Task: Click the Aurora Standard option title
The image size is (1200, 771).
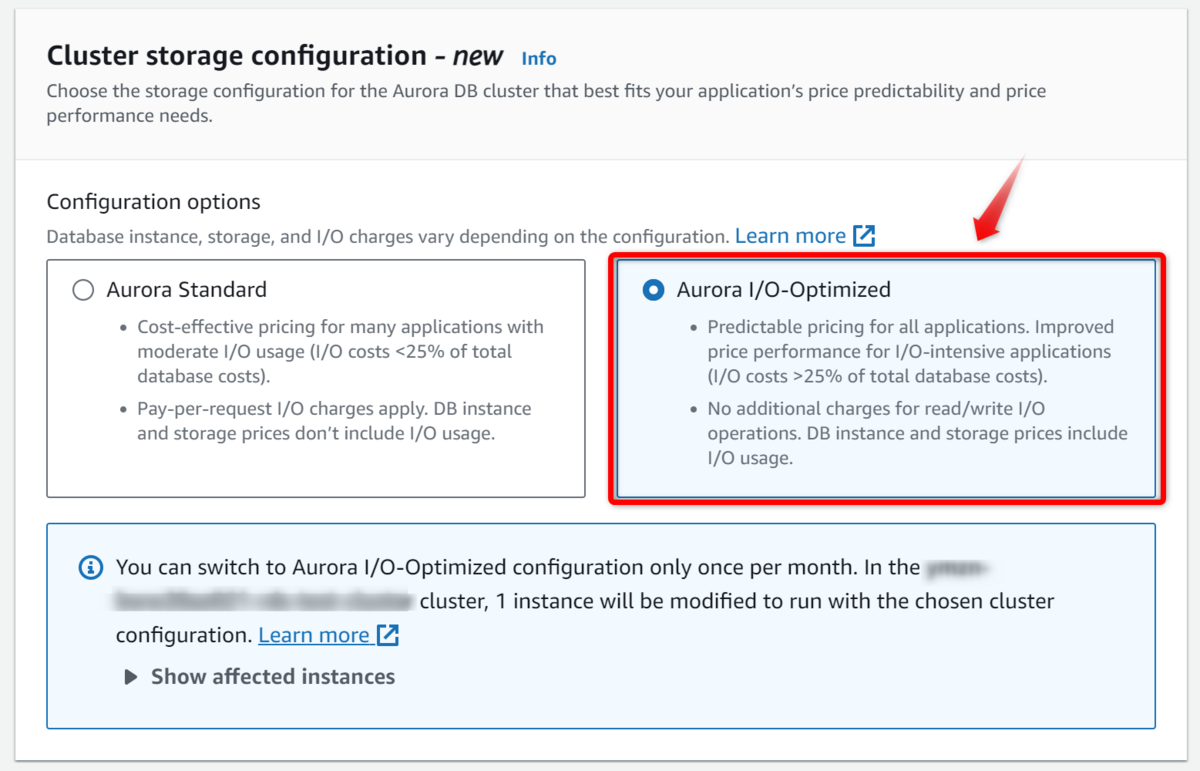Action: [187, 290]
